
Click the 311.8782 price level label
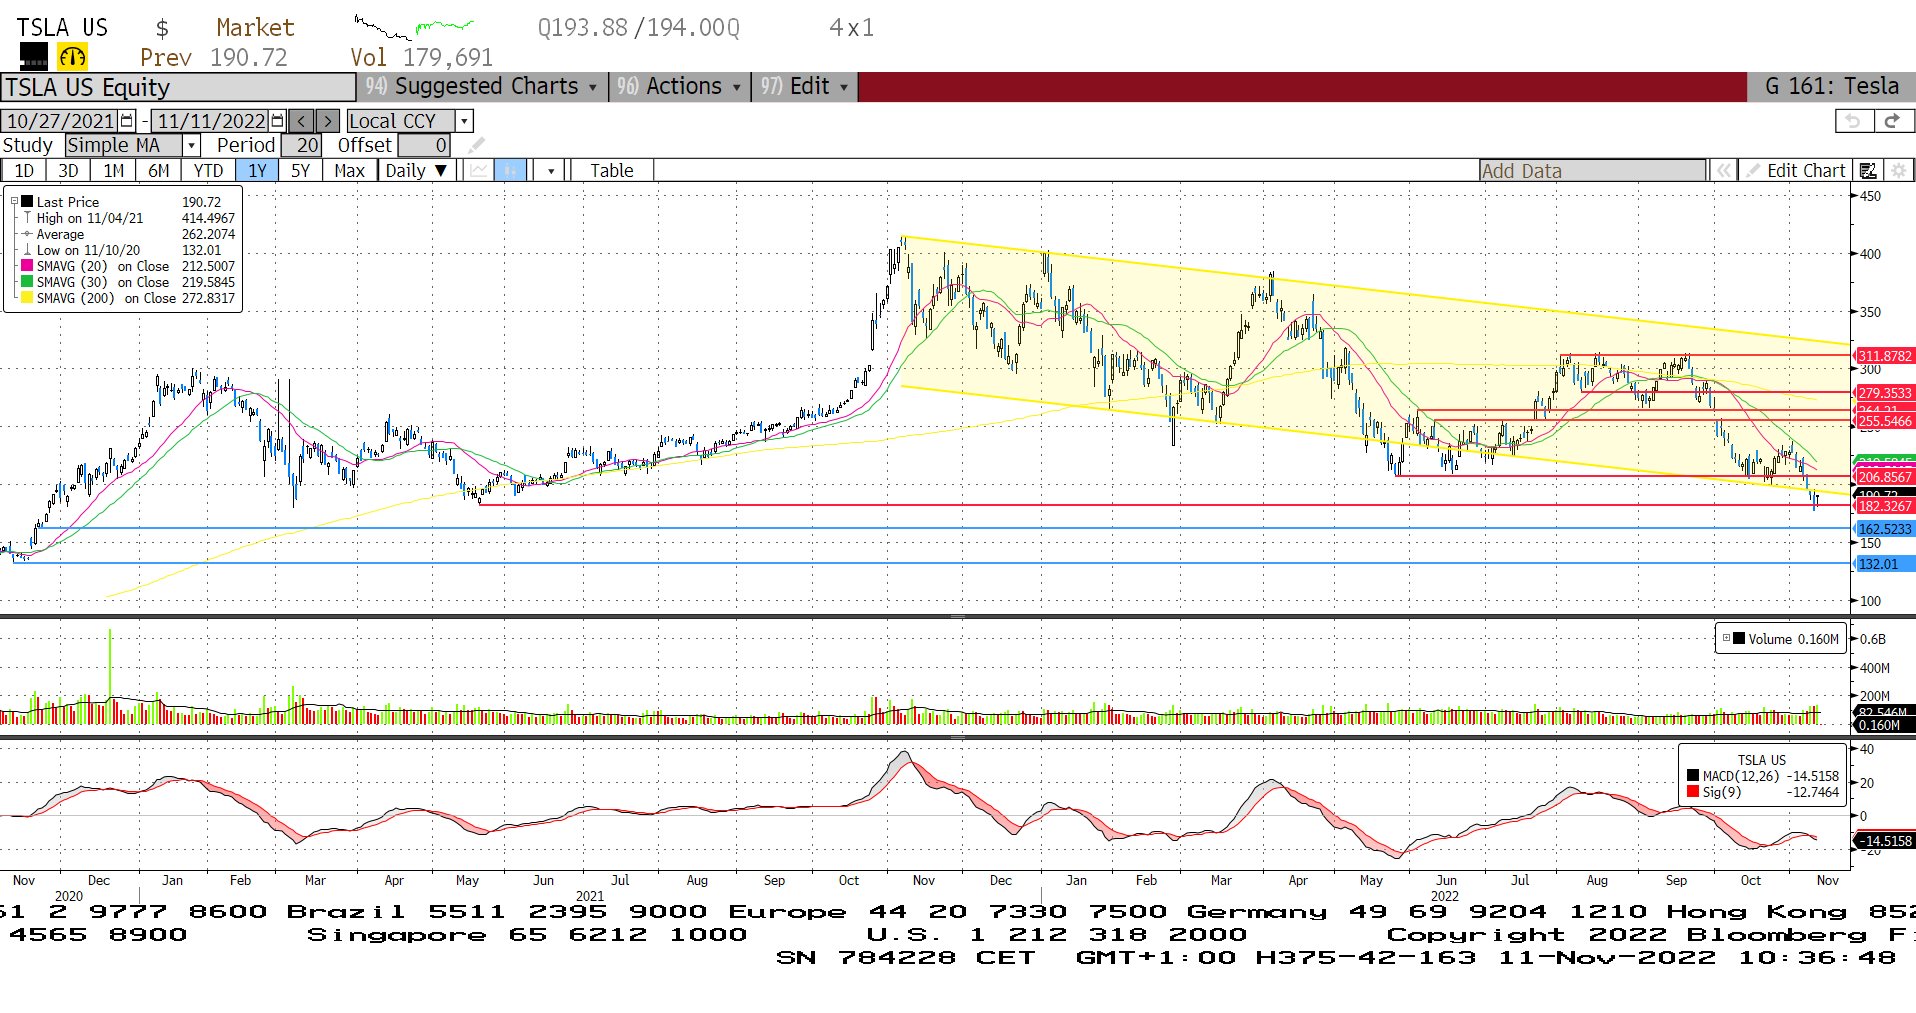click(x=1885, y=356)
